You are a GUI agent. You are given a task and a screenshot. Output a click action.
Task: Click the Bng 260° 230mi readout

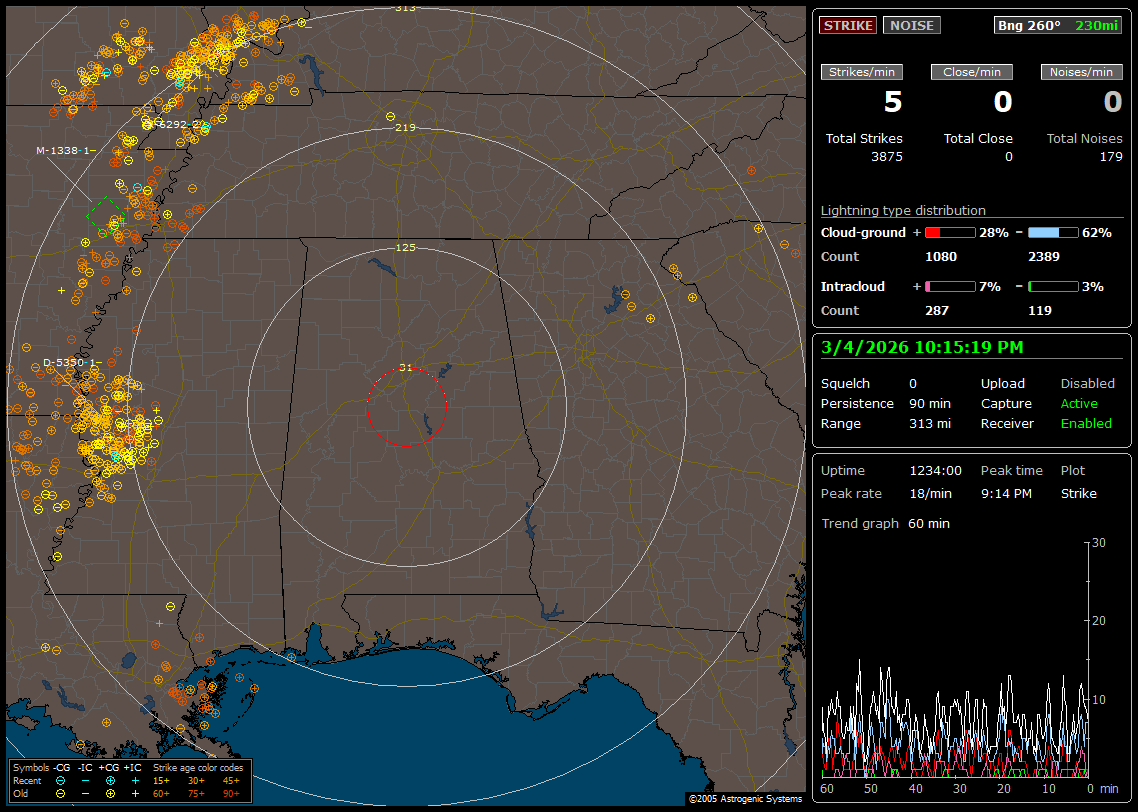coord(1058,26)
